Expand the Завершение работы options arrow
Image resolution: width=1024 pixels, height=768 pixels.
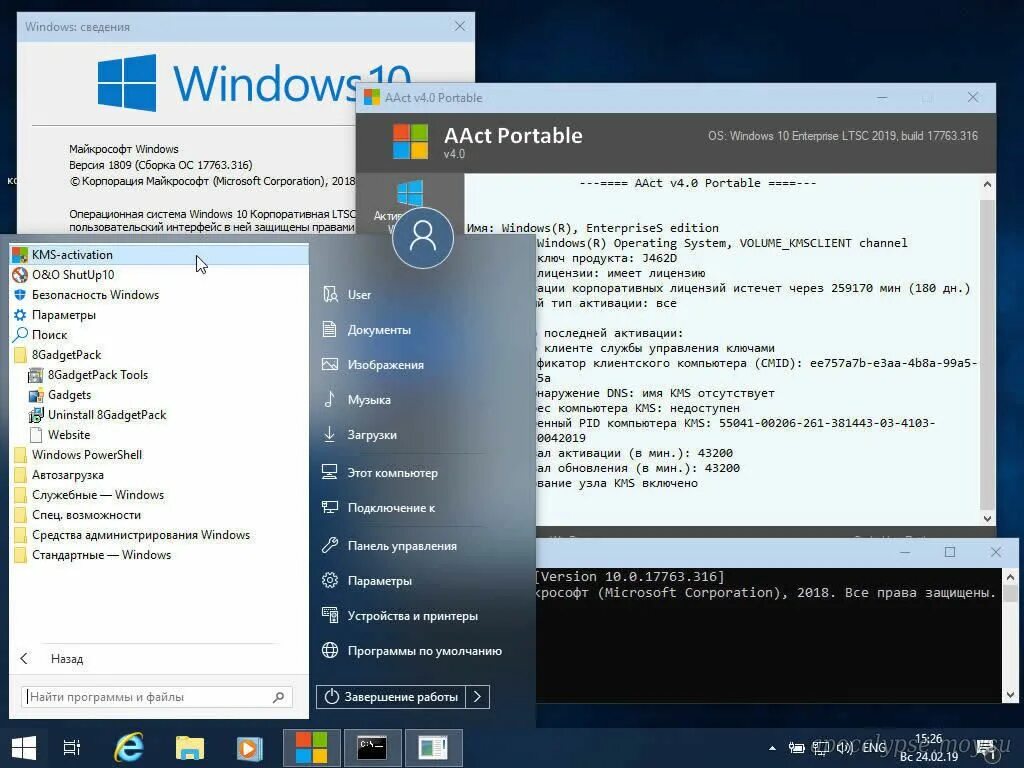[x=478, y=696]
